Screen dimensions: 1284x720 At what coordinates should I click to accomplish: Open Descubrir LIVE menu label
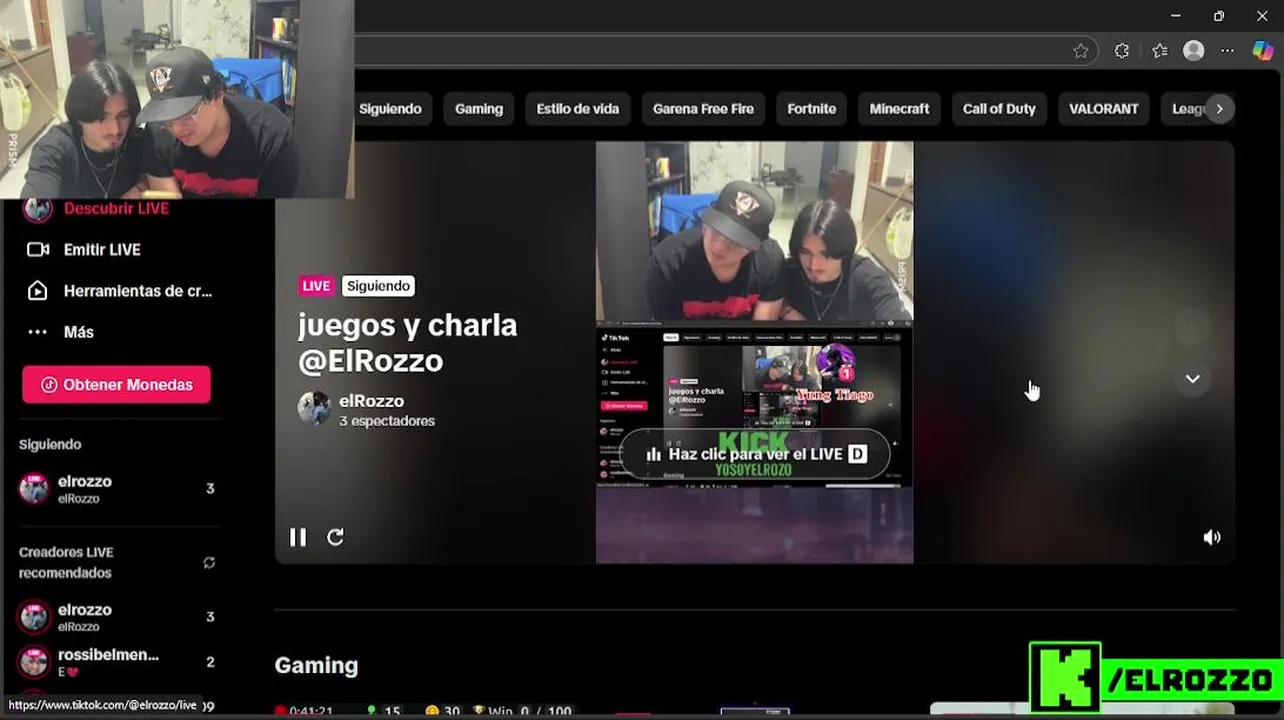[x=116, y=209]
